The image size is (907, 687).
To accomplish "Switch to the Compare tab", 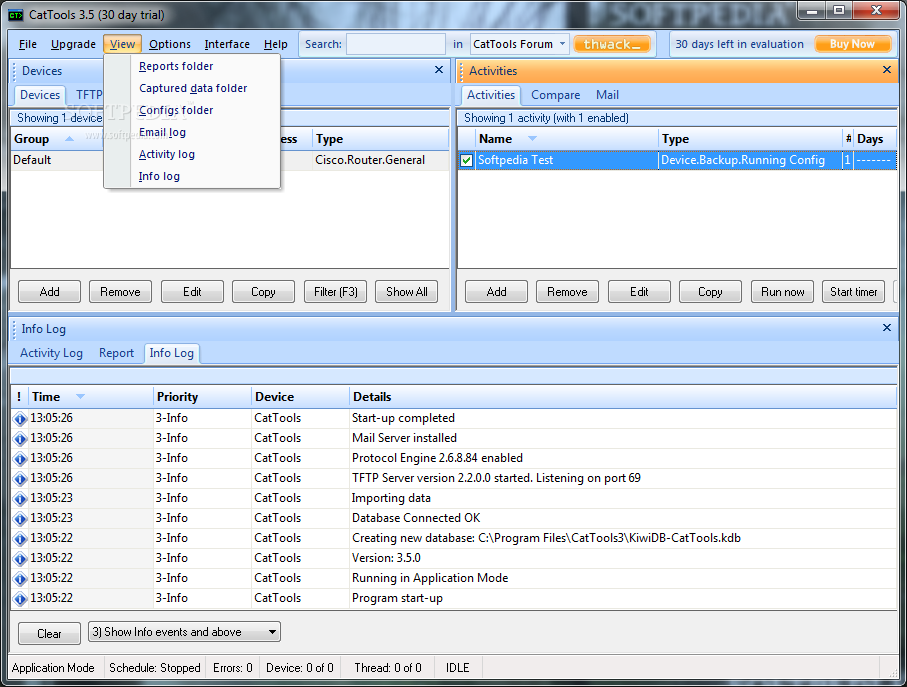I will point(555,95).
